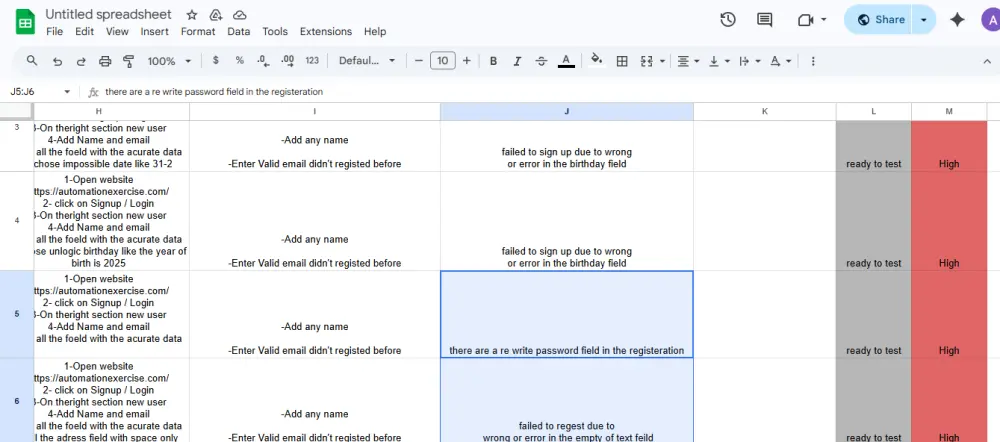Open the account avatar

[990, 20]
